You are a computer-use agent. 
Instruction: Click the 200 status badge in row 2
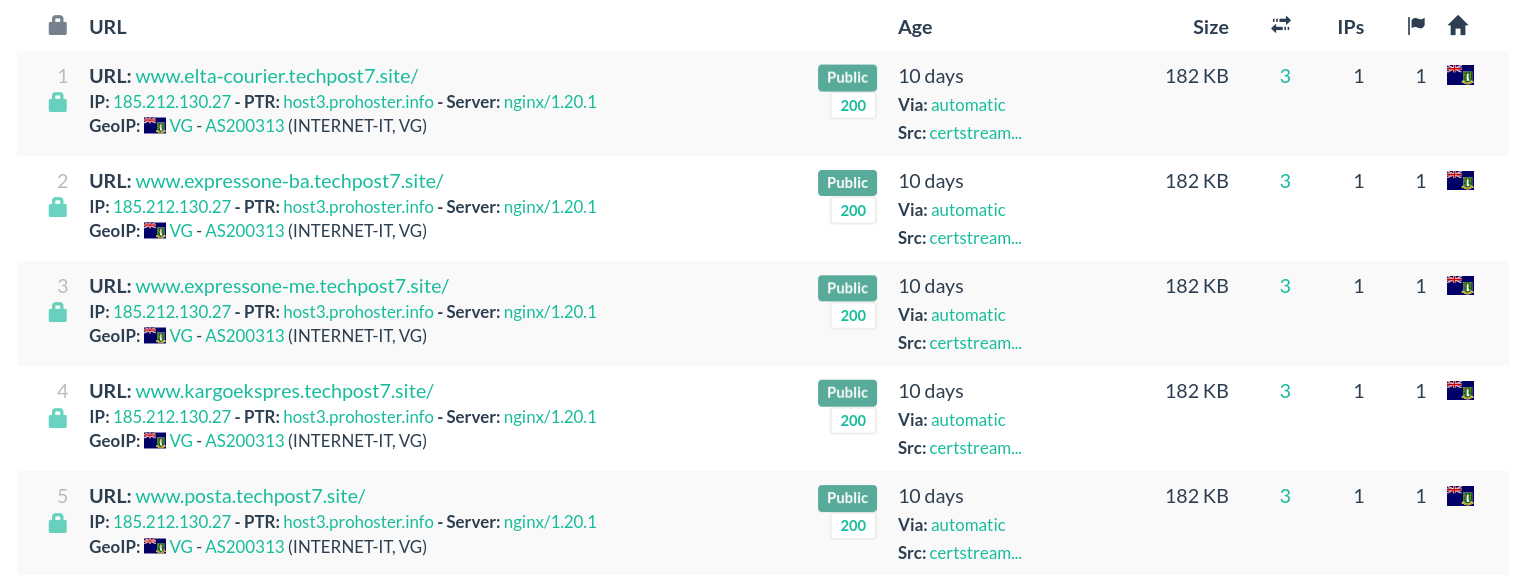pos(853,211)
